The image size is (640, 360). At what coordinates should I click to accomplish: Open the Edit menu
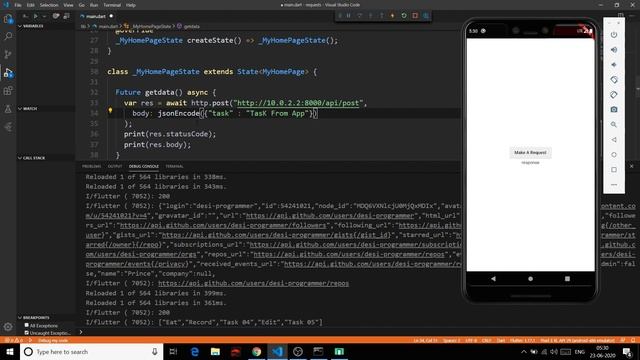tap(31, 5)
